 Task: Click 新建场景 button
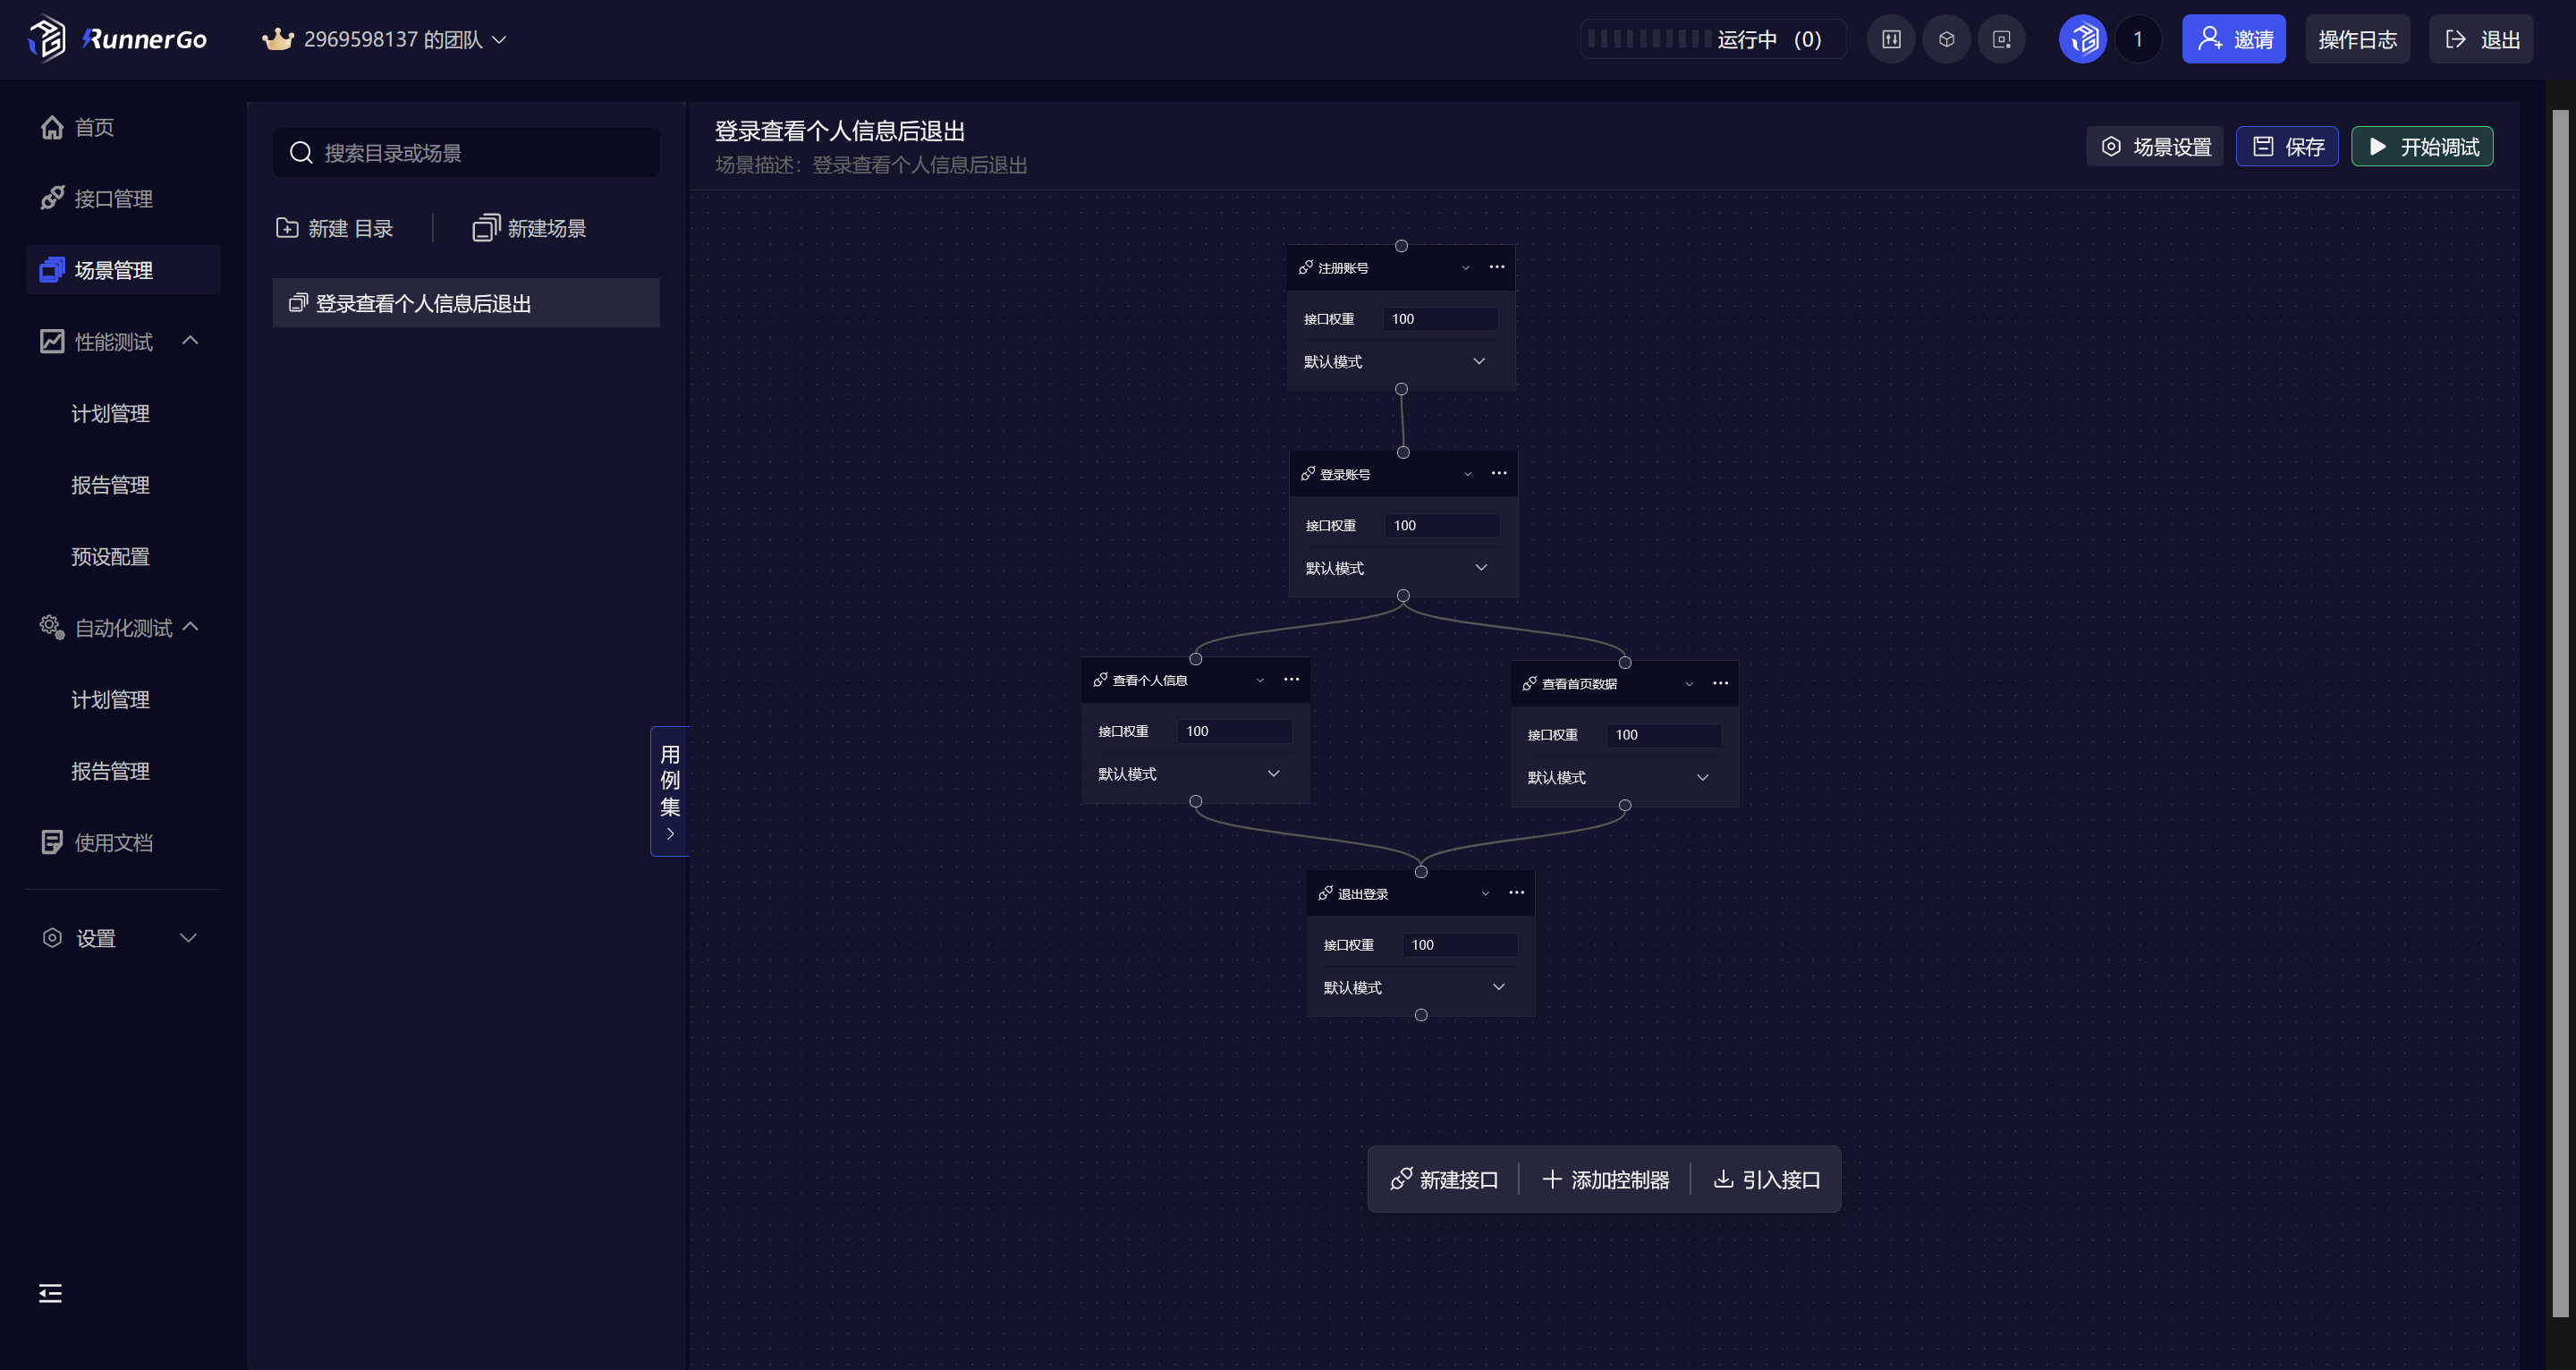coord(529,228)
